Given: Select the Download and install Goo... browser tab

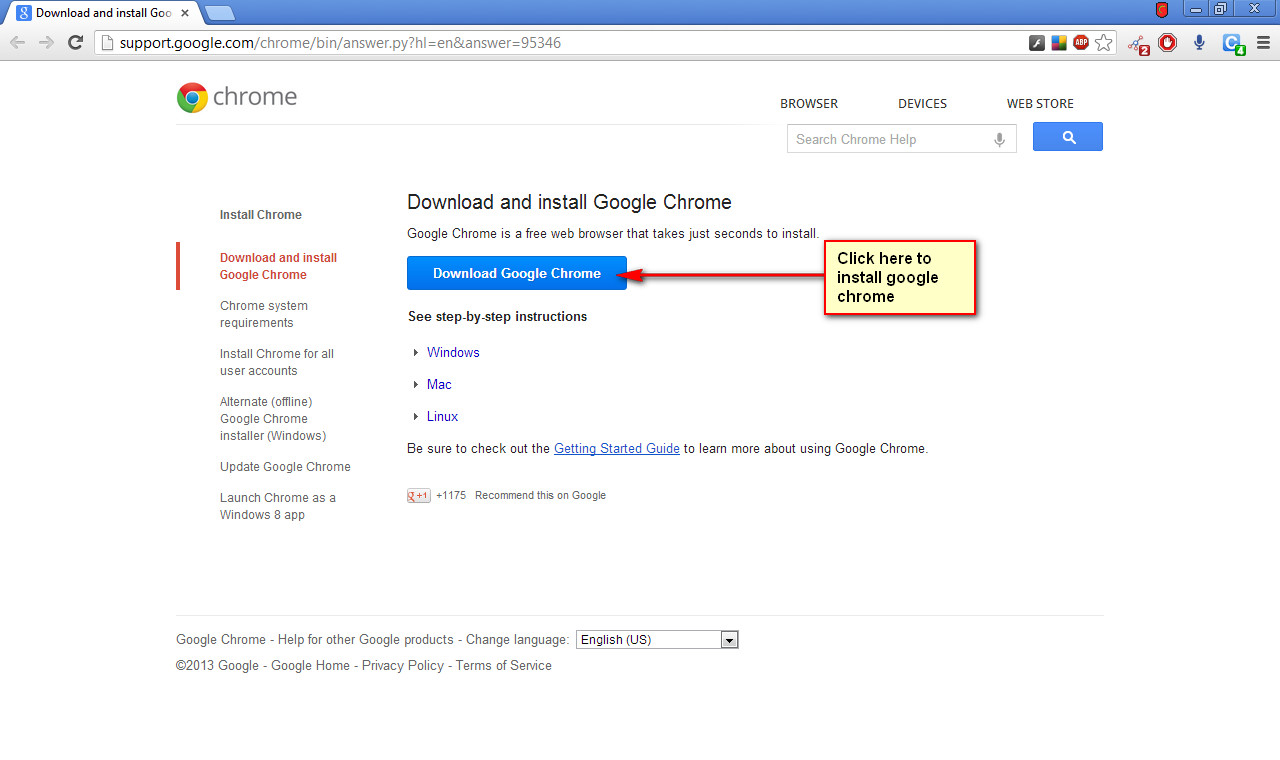Looking at the screenshot, I should [103, 13].
